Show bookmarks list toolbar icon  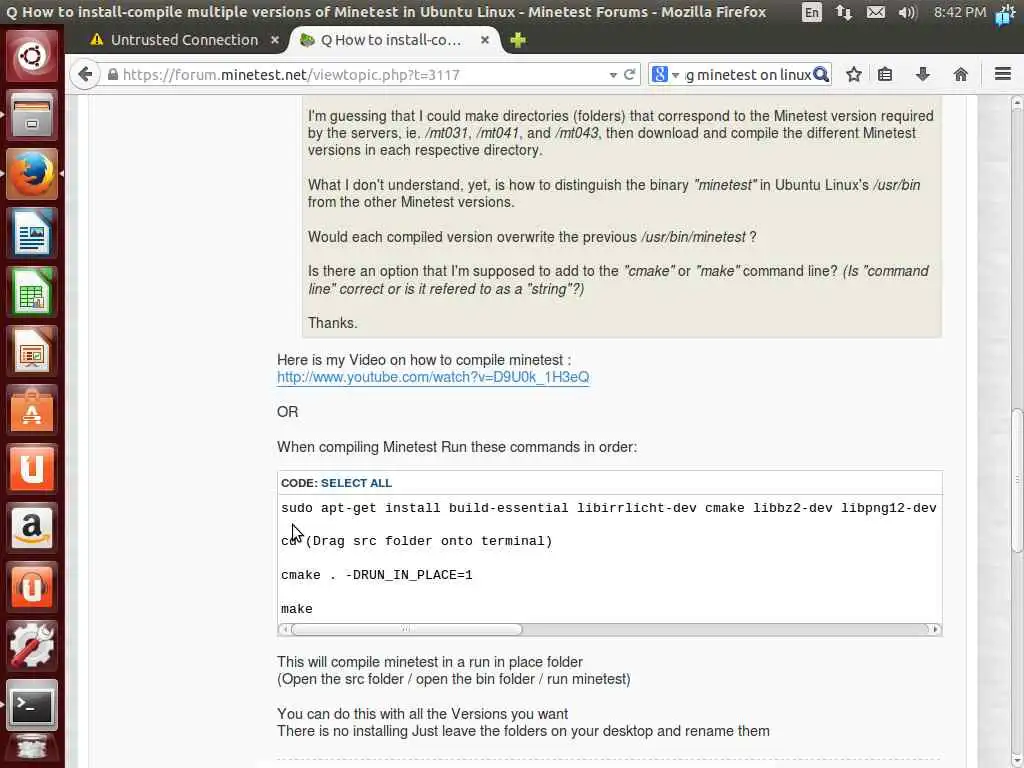point(885,74)
